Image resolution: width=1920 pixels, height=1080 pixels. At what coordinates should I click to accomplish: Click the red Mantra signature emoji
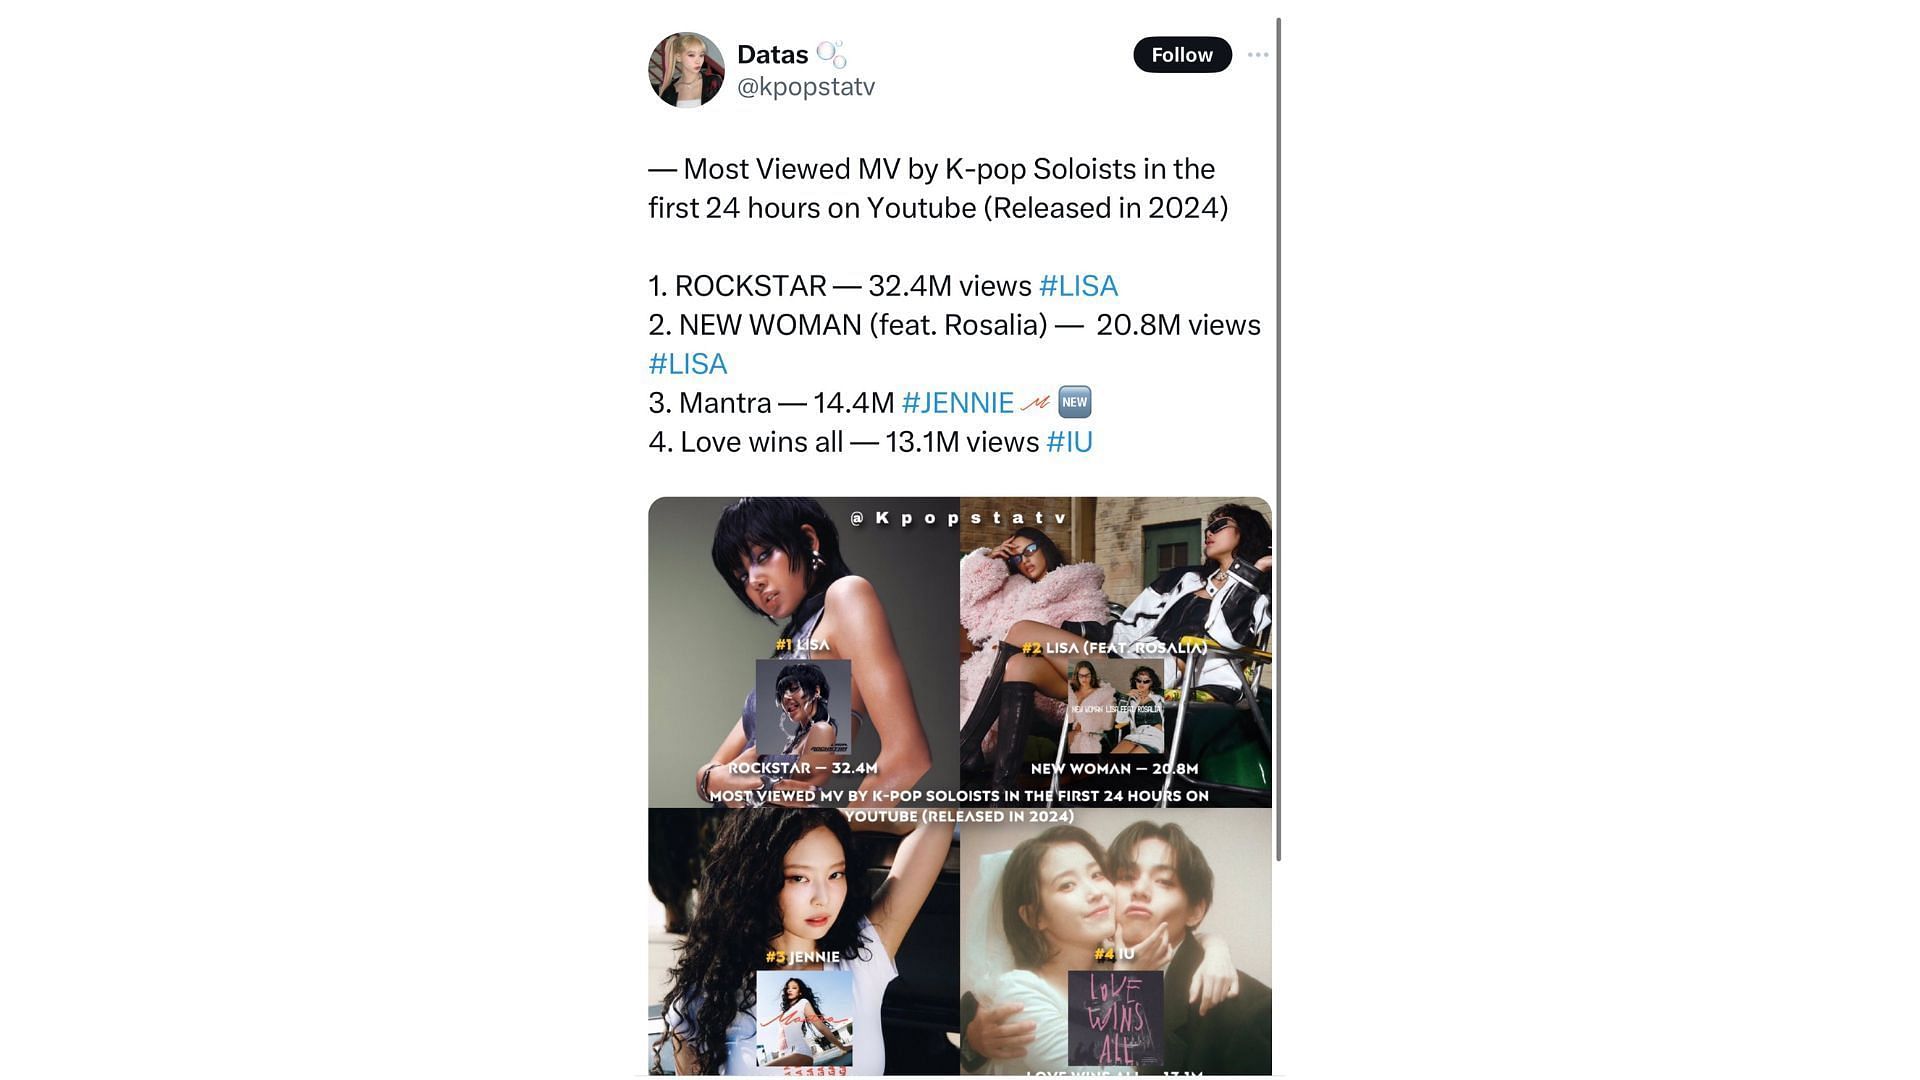point(1035,403)
